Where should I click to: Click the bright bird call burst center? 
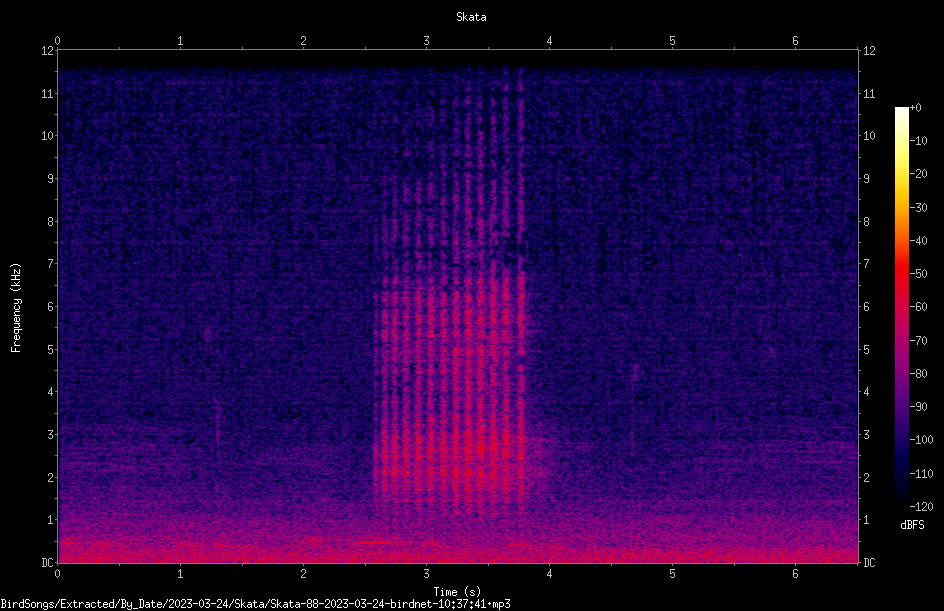pos(449,385)
